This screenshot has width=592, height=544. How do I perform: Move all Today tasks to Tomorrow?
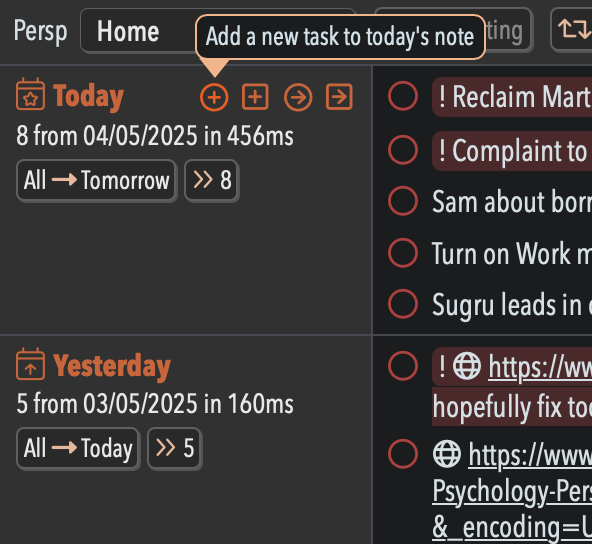(97, 180)
